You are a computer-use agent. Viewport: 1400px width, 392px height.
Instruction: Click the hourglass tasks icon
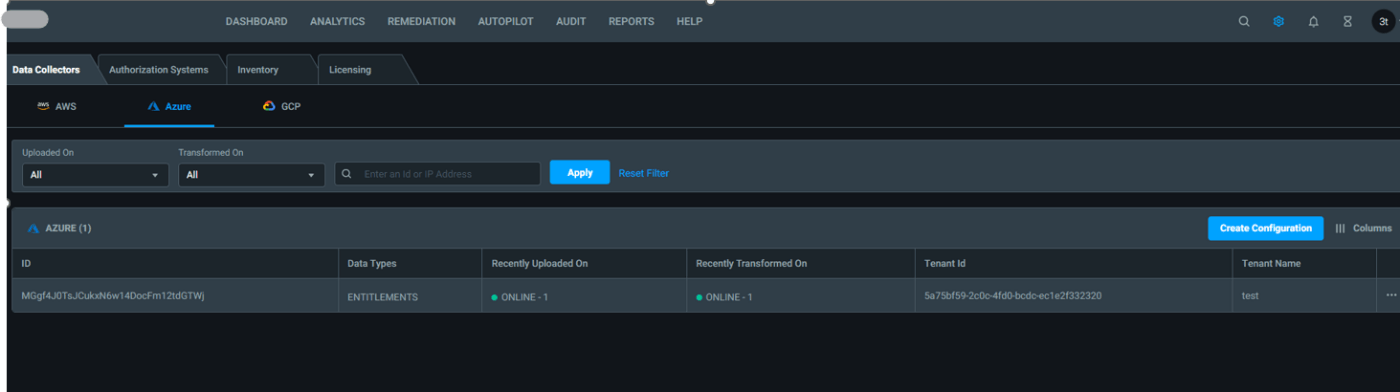[x=1347, y=21]
